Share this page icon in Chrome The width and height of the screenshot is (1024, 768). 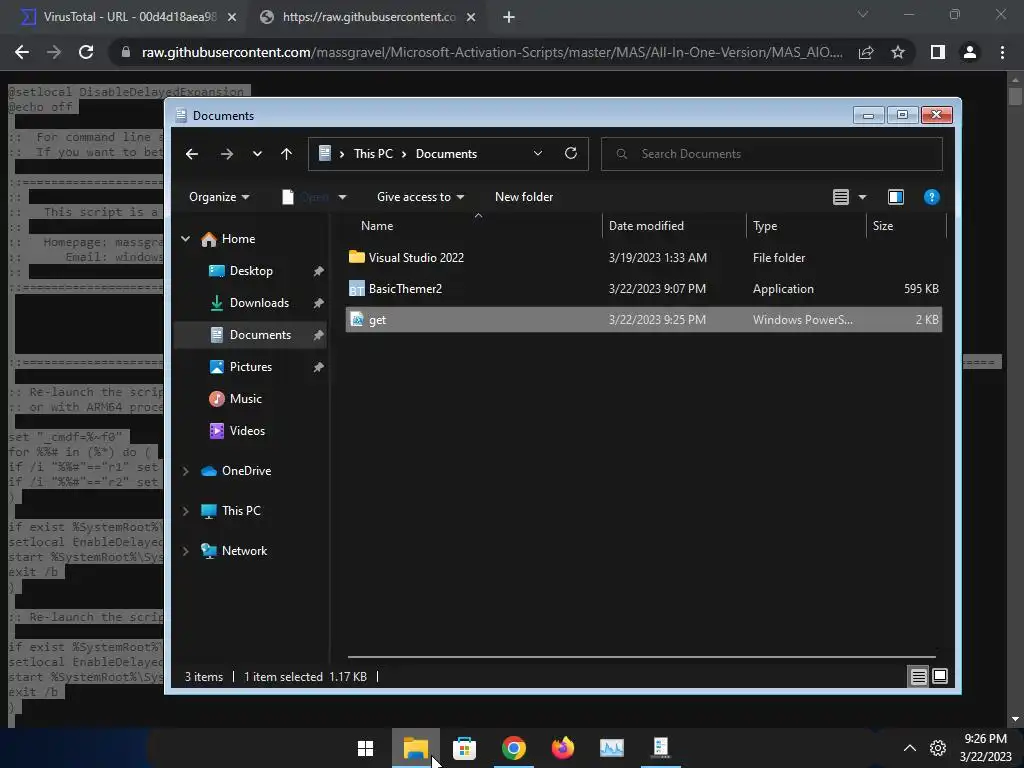click(x=866, y=52)
